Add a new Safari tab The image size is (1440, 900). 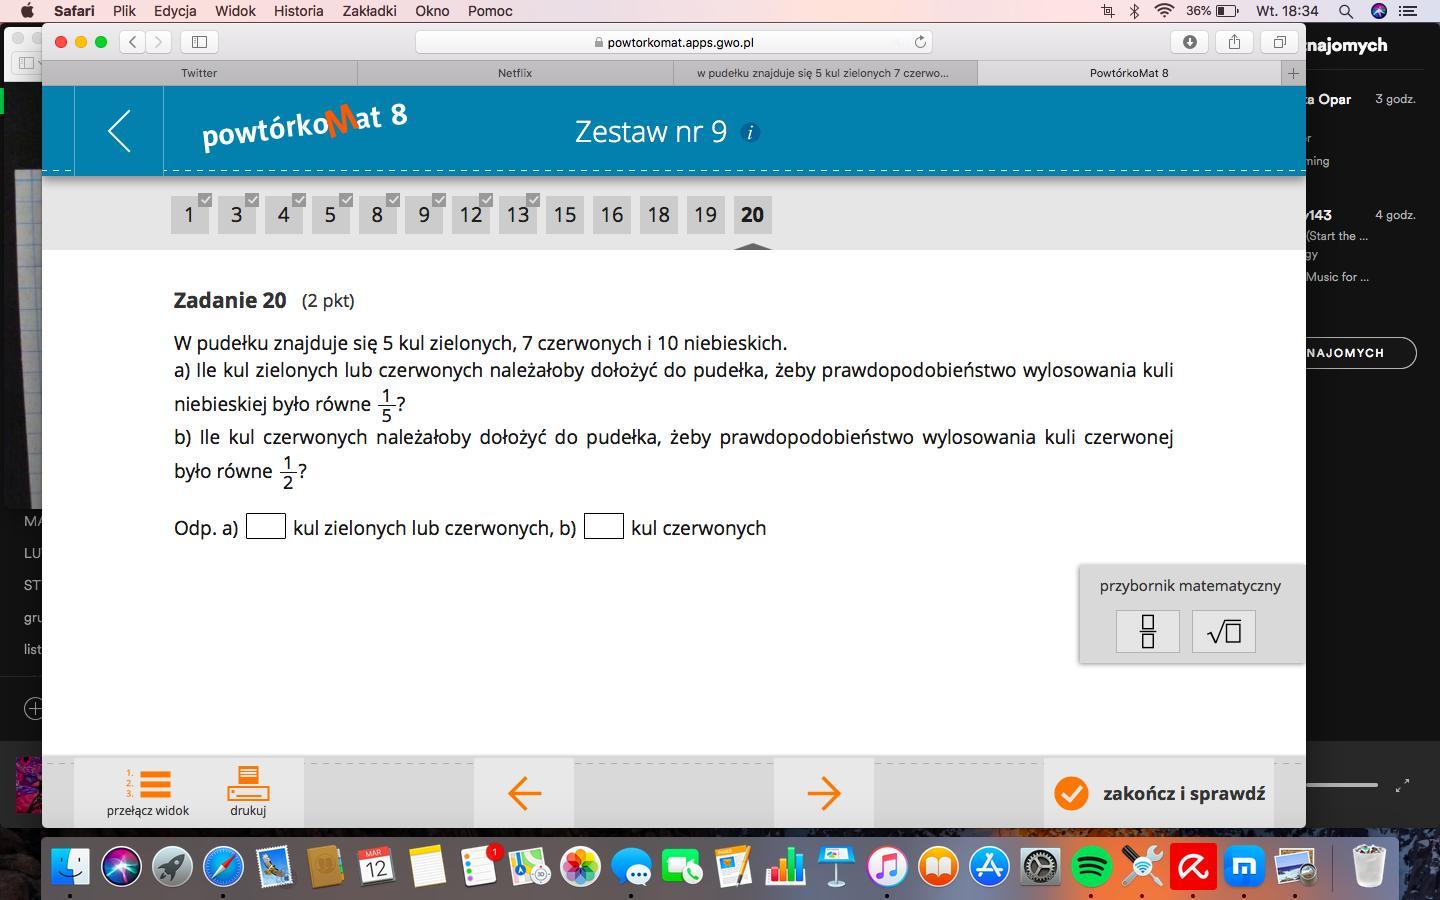pos(1293,73)
